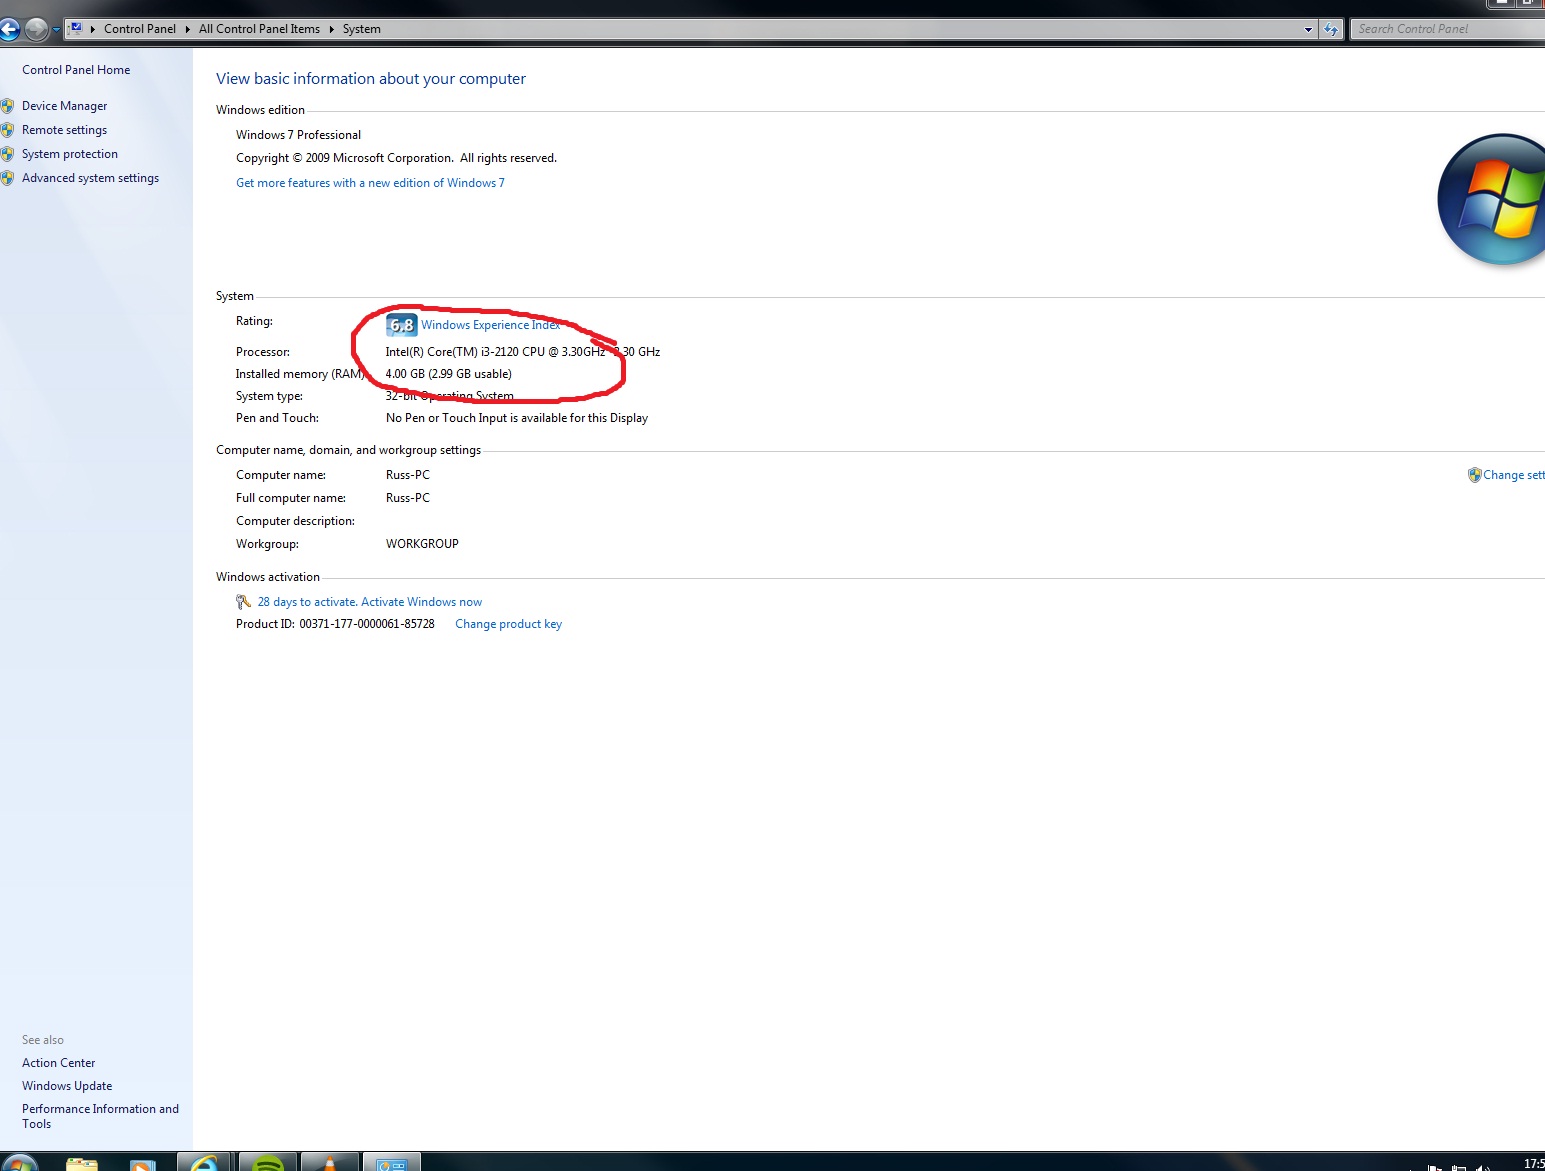Open Remote settings
Image resolution: width=1545 pixels, height=1171 pixels.
pos(64,130)
